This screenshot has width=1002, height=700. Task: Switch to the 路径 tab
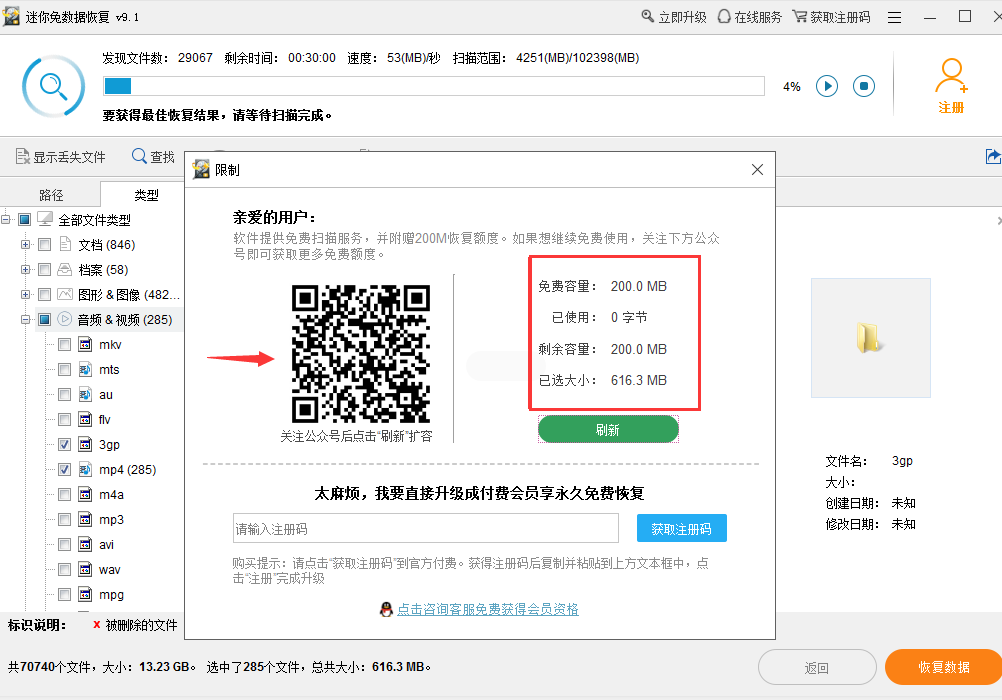point(51,194)
